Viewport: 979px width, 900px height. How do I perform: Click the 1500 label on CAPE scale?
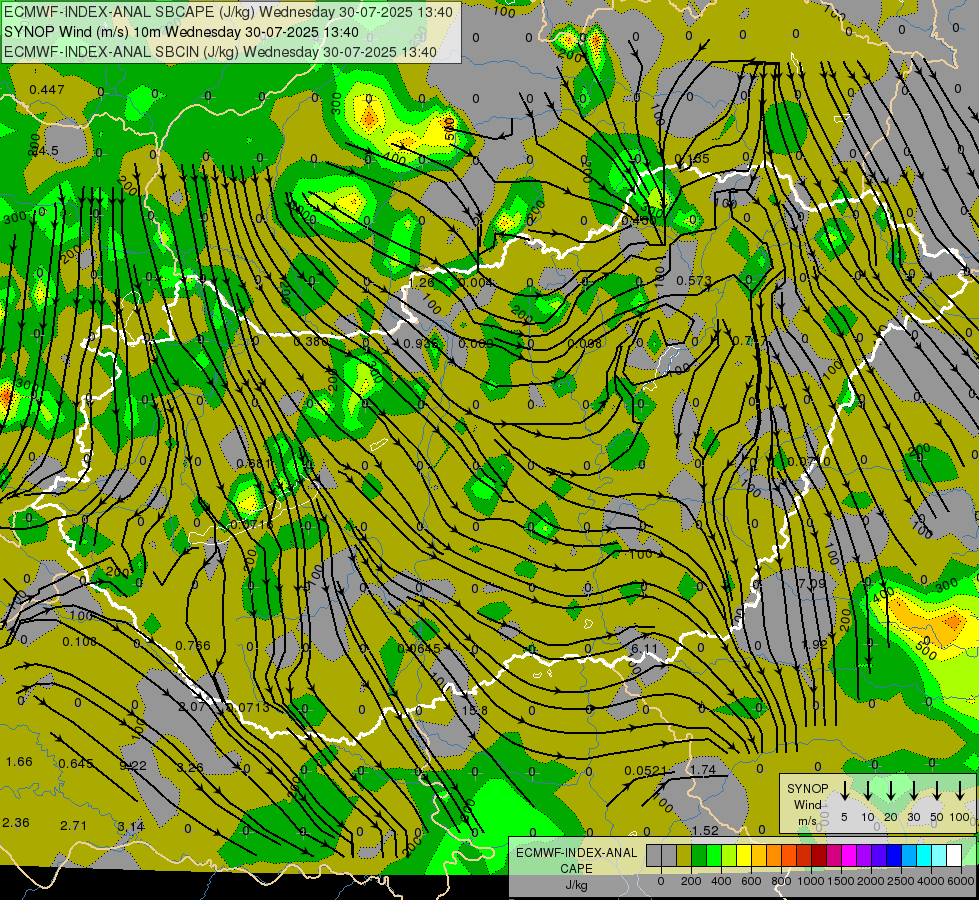840,881
